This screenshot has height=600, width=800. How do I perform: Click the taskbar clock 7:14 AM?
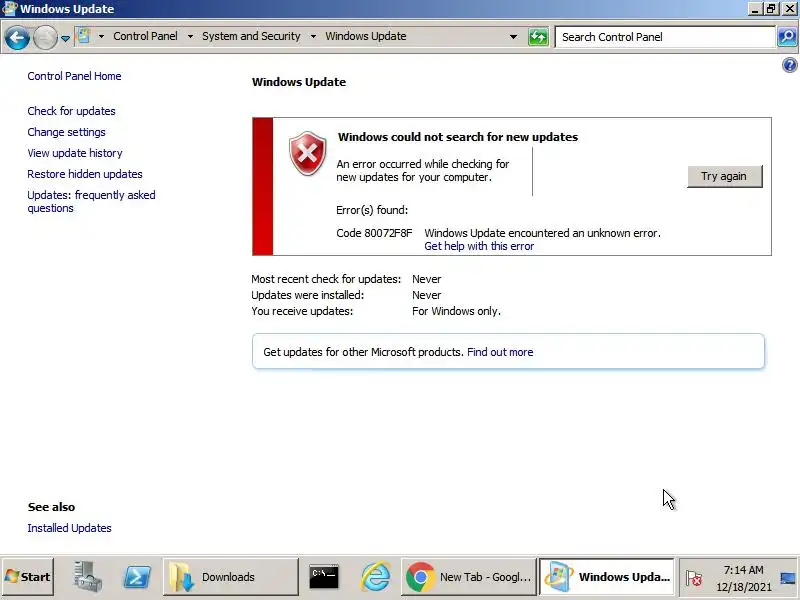[x=743, y=570]
